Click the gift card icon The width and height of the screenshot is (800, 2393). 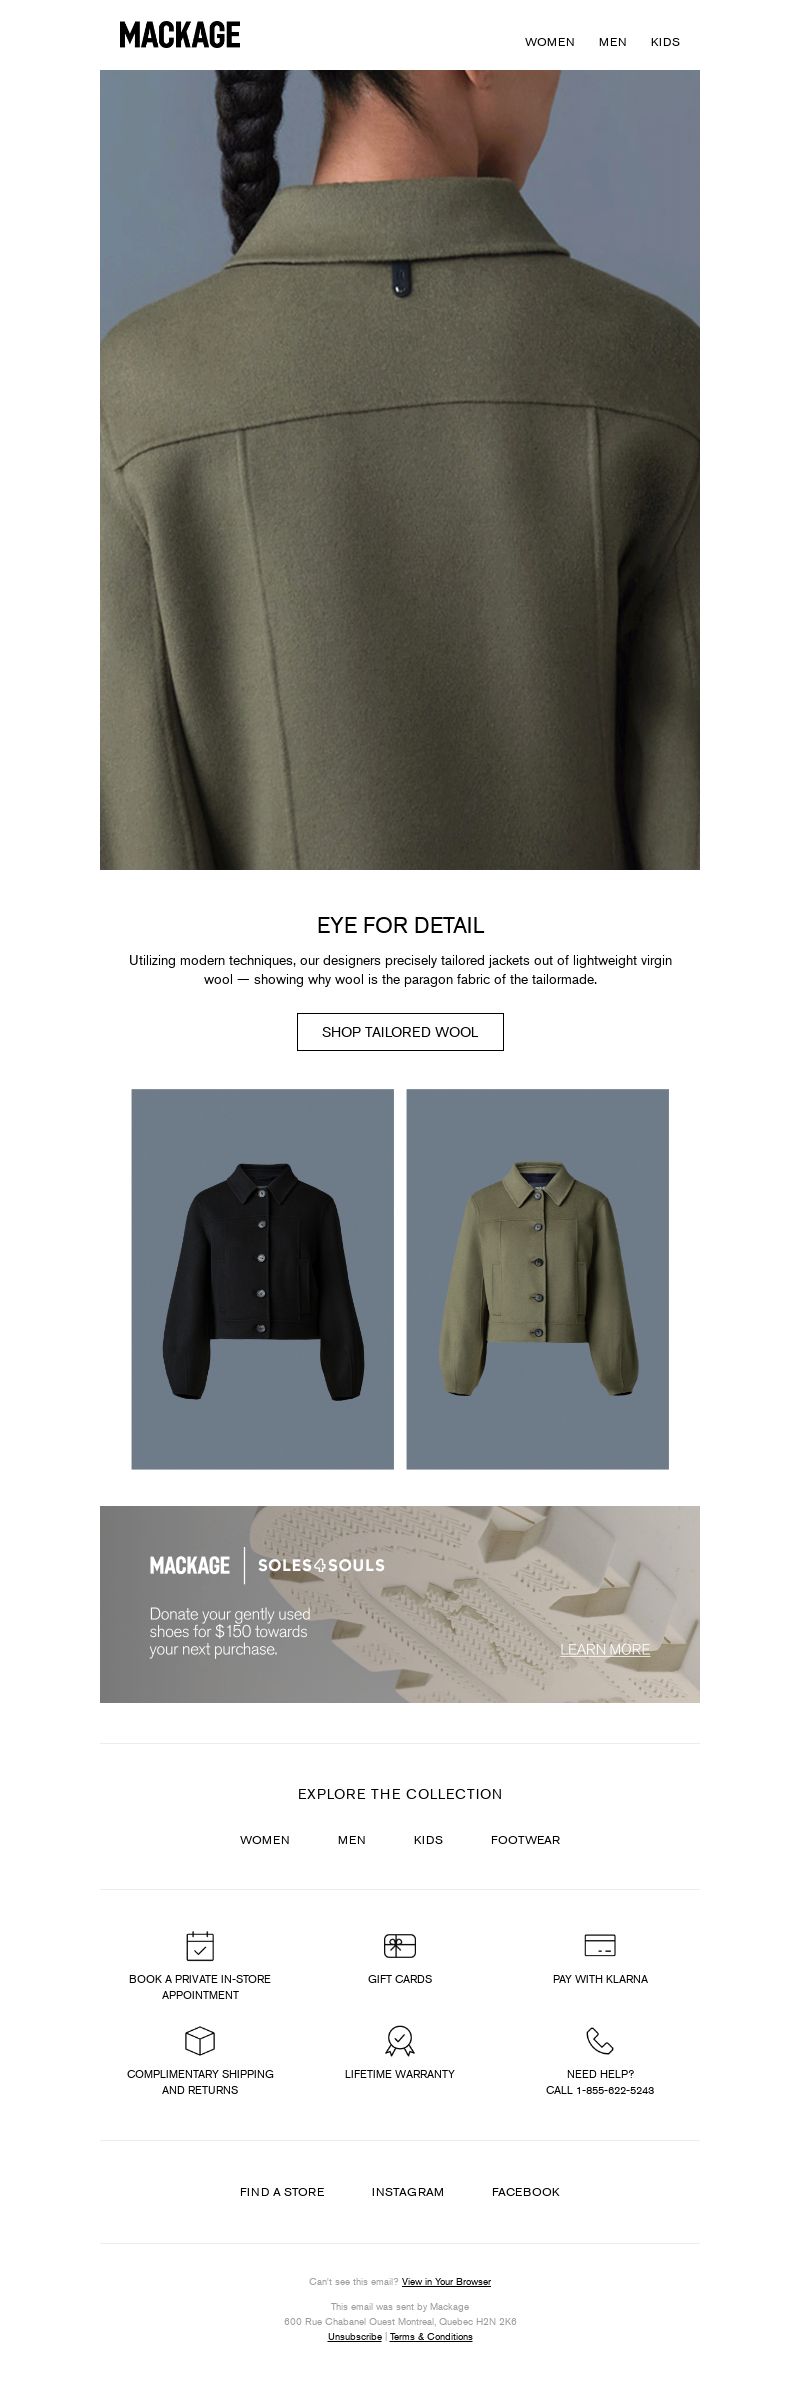(400, 1945)
